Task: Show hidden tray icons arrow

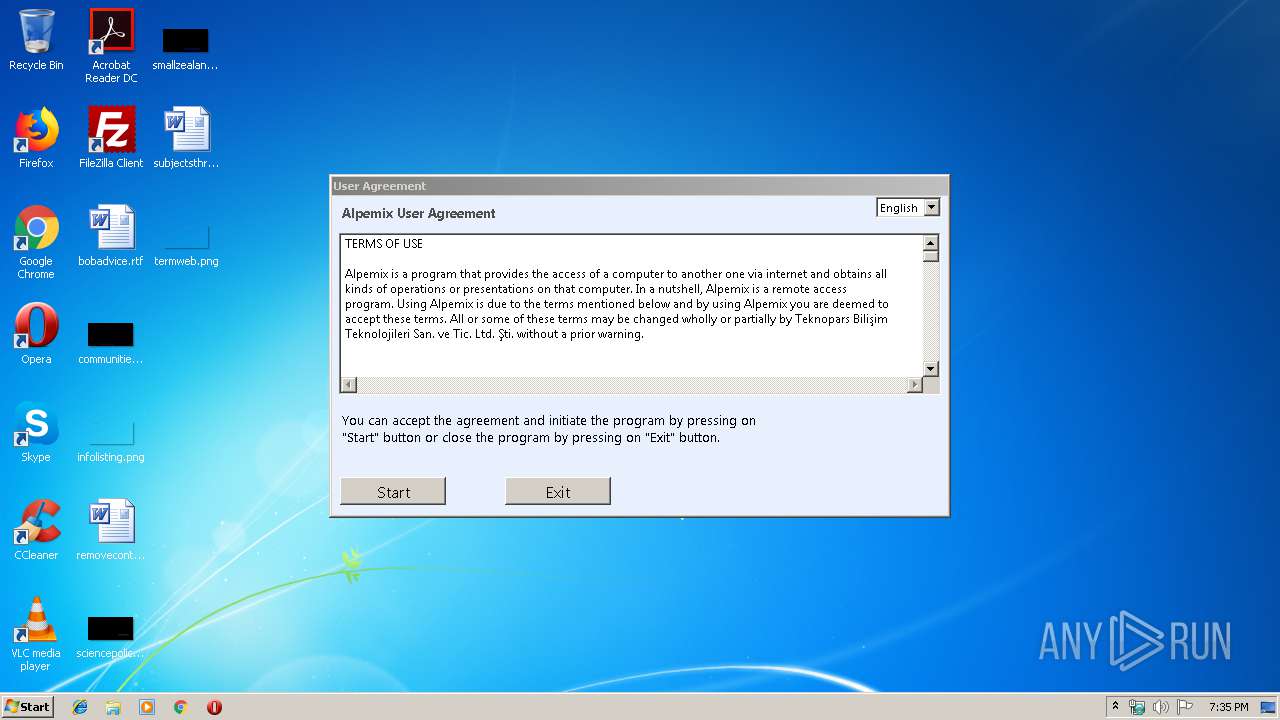Action: 1115,707
